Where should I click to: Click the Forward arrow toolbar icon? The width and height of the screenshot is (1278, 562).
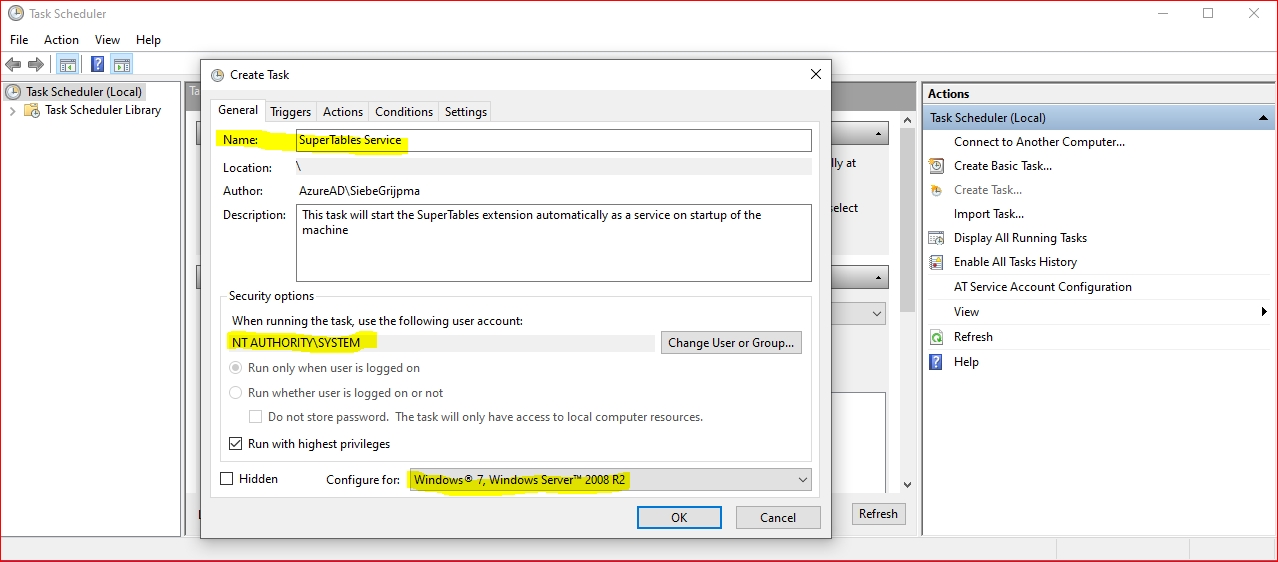(x=36, y=65)
